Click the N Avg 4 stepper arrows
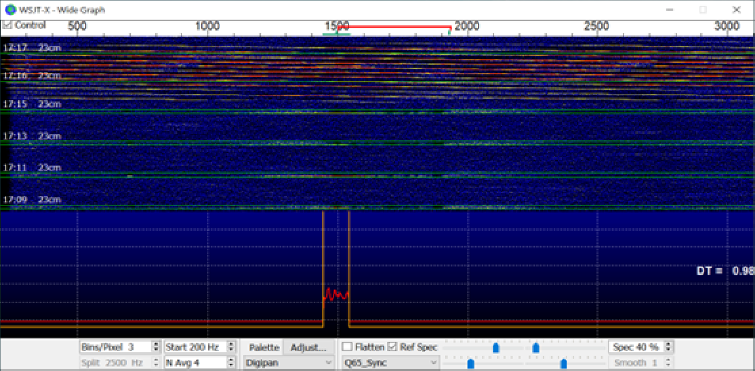Image resolution: width=755 pixels, height=371 pixels. tap(231, 363)
